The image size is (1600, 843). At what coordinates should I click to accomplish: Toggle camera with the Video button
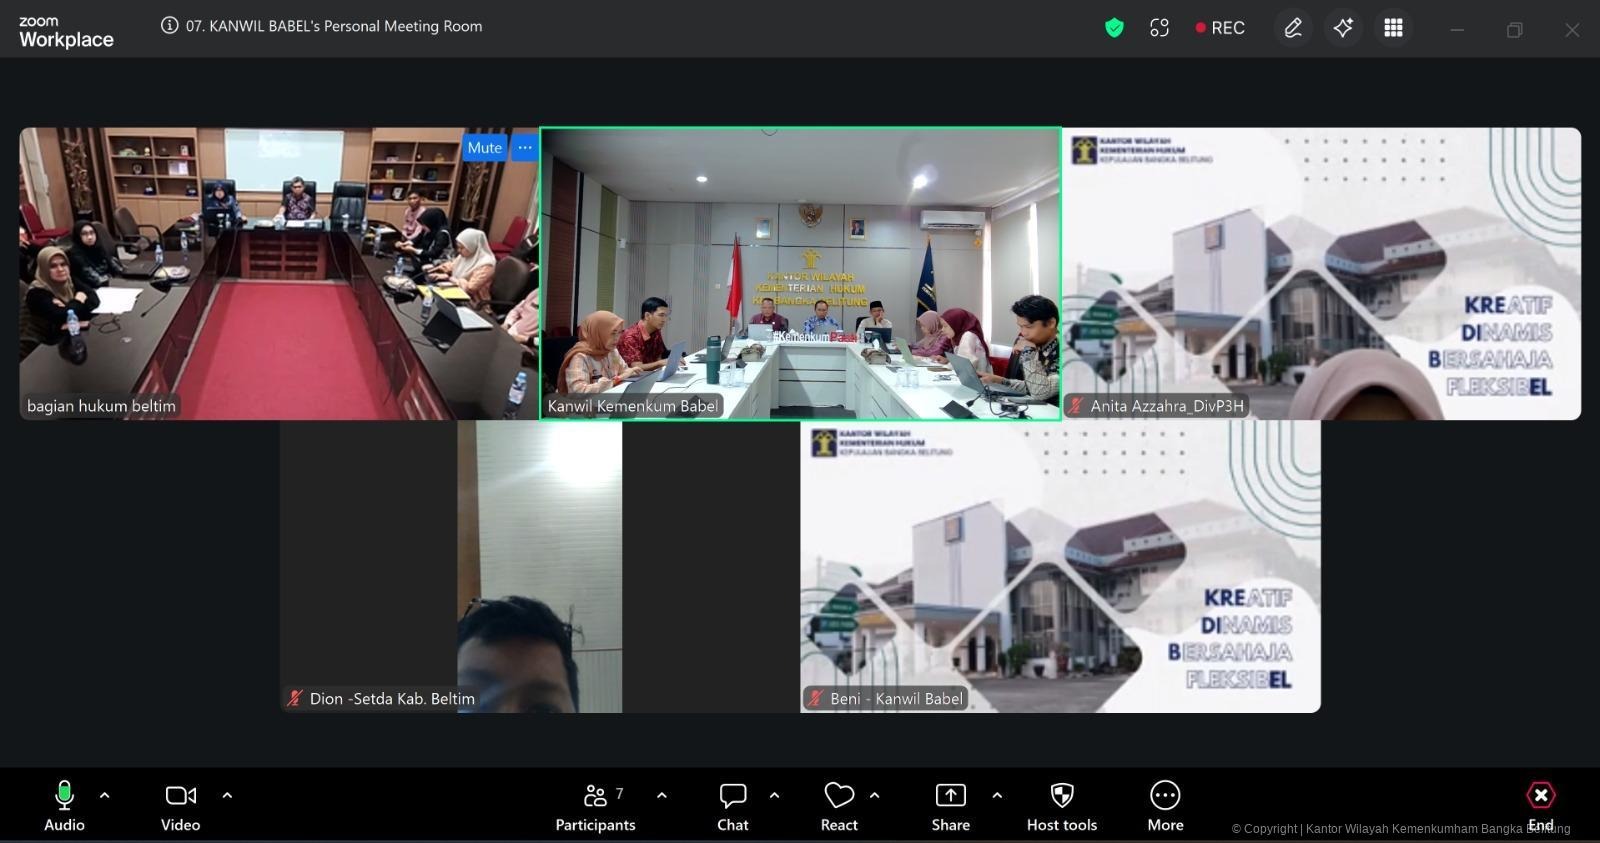pyautogui.click(x=181, y=806)
